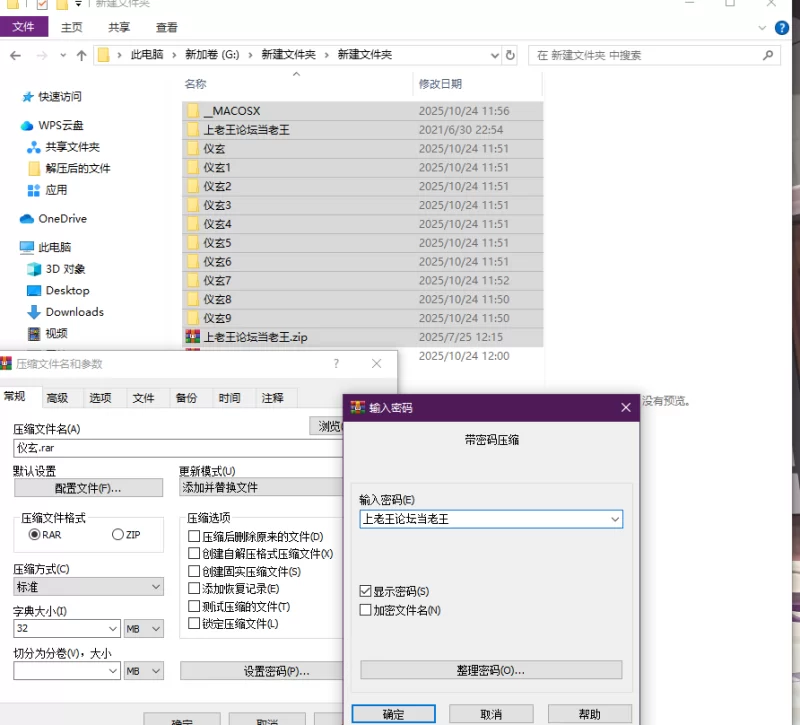
Task: Select the ZIP format radio button
Action: [118, 535]
